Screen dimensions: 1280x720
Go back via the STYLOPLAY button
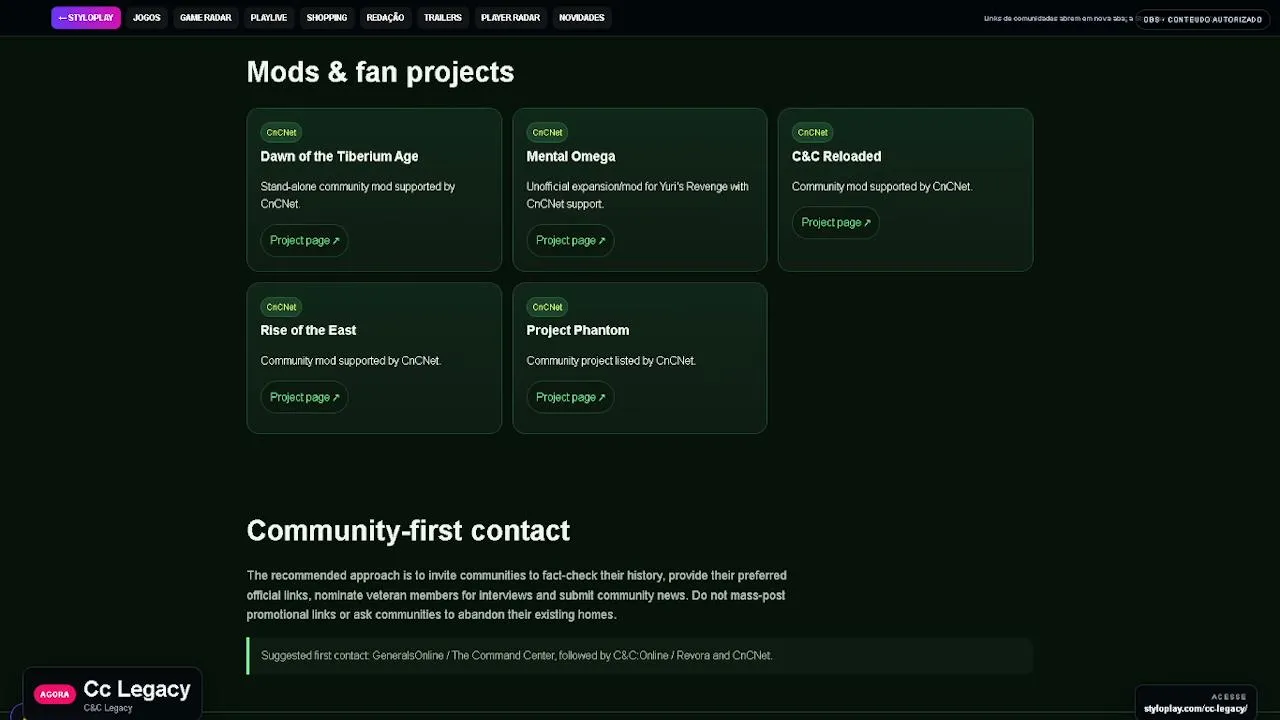86,17
